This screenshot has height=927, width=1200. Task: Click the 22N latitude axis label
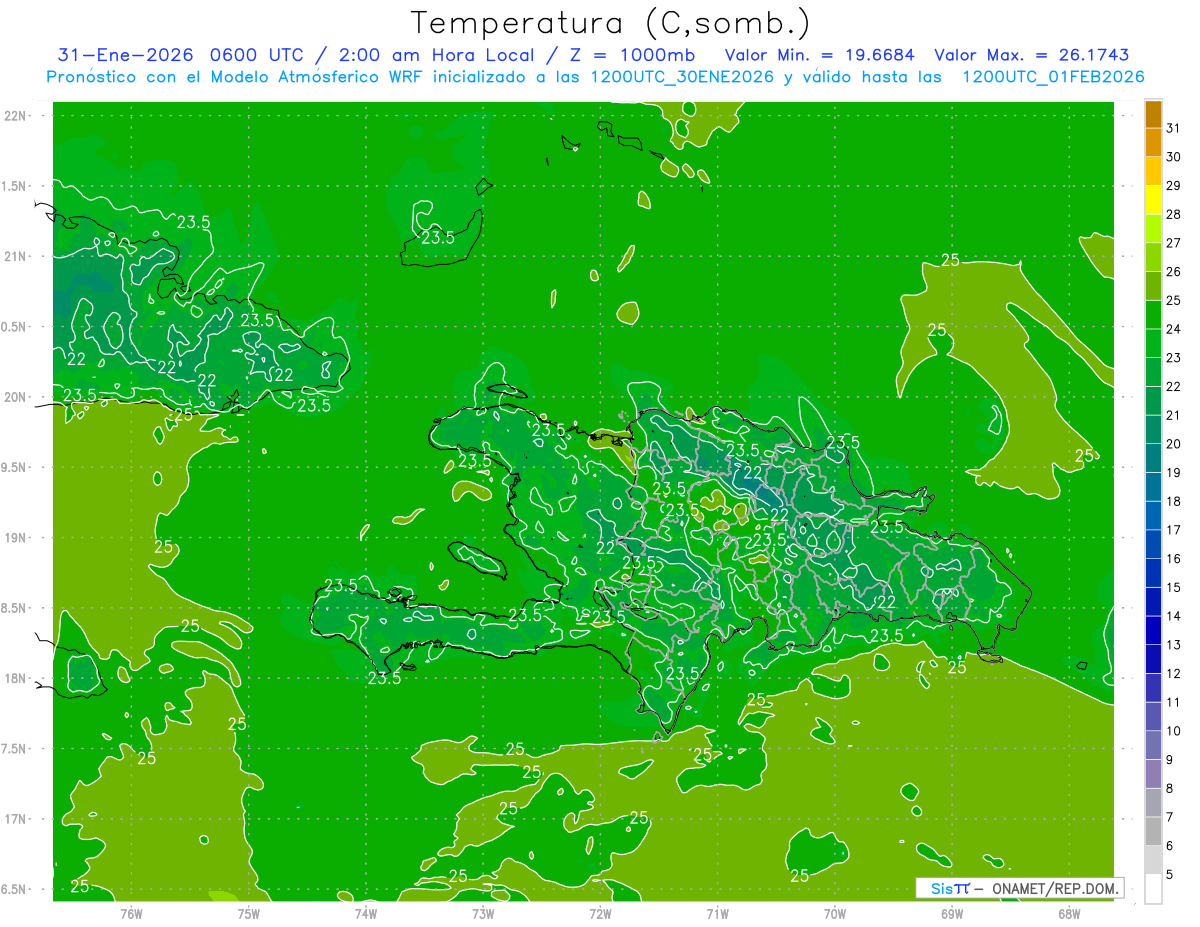coord(15,116)
